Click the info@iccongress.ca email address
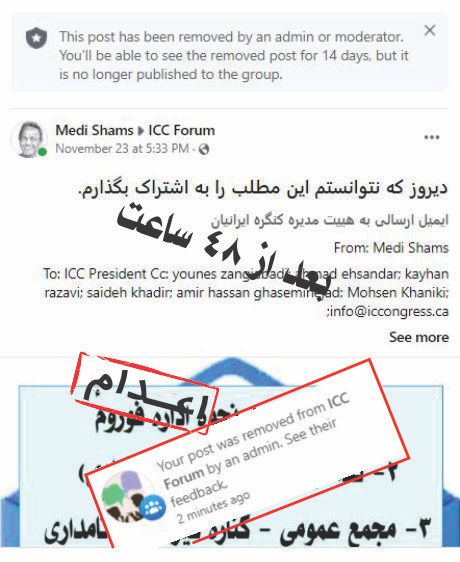The height and width of the screenshot is (562, 460). [389, 311]
